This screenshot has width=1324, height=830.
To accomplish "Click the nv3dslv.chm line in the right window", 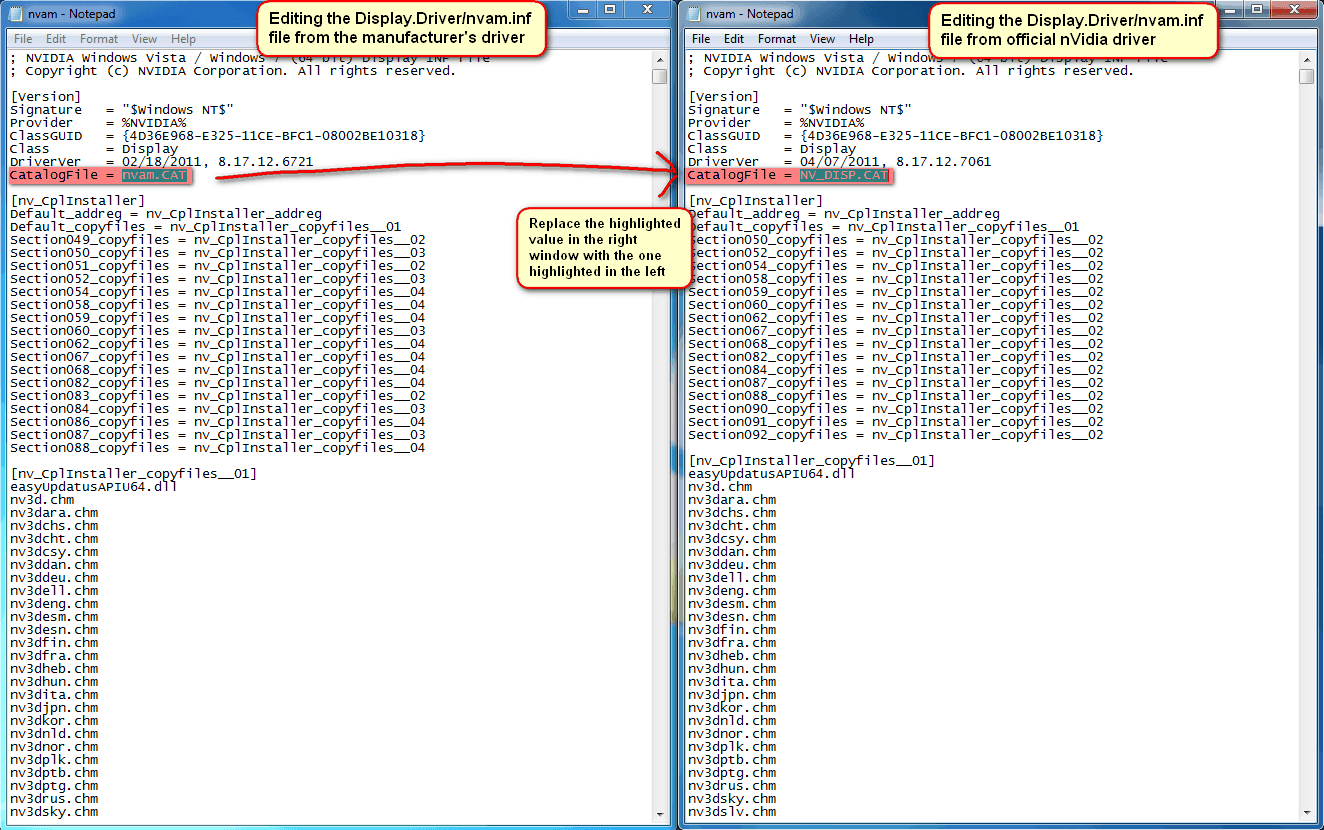I will click(732, 812).
